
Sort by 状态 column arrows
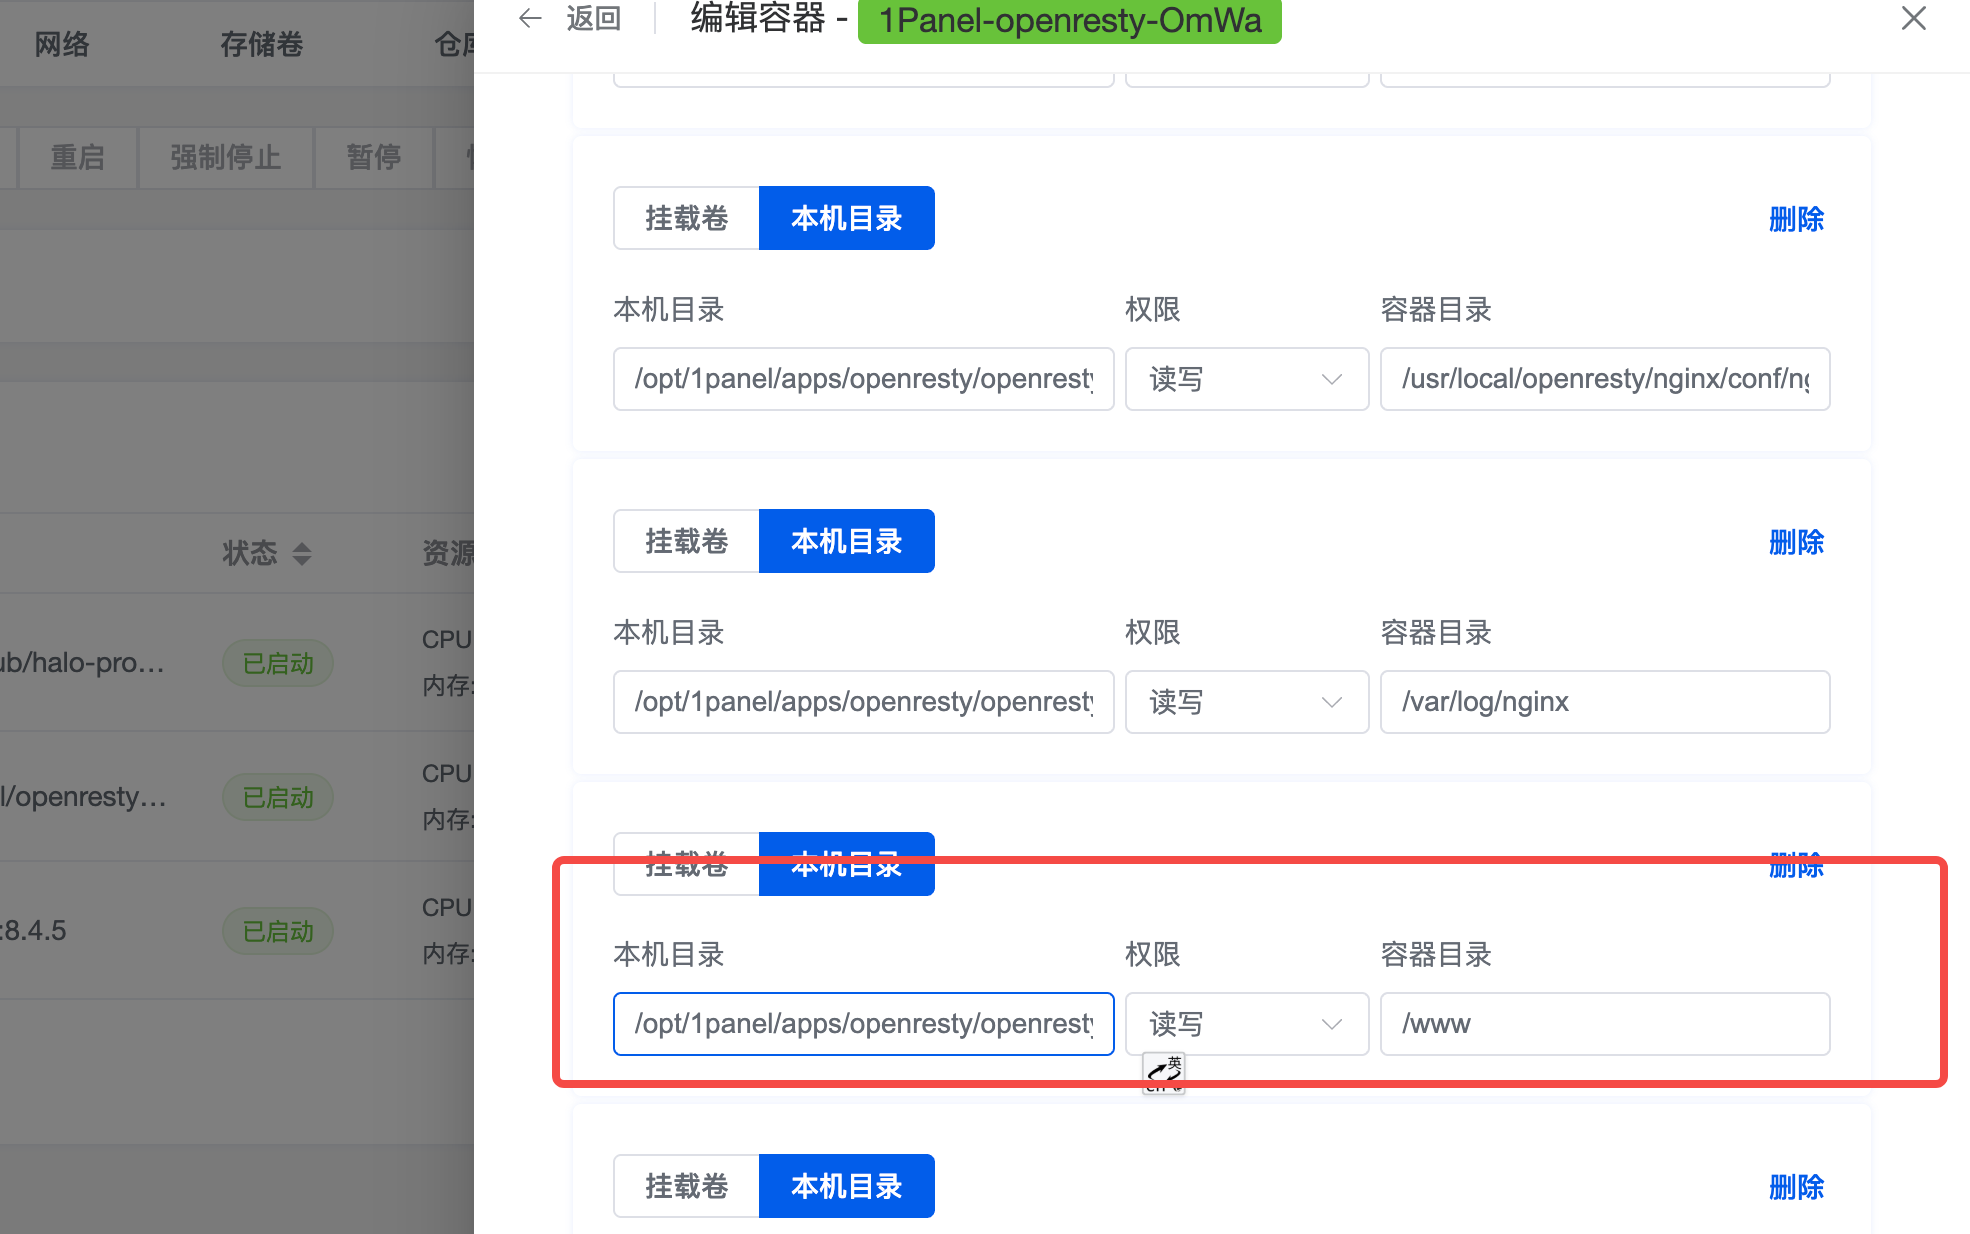[302, 553]
